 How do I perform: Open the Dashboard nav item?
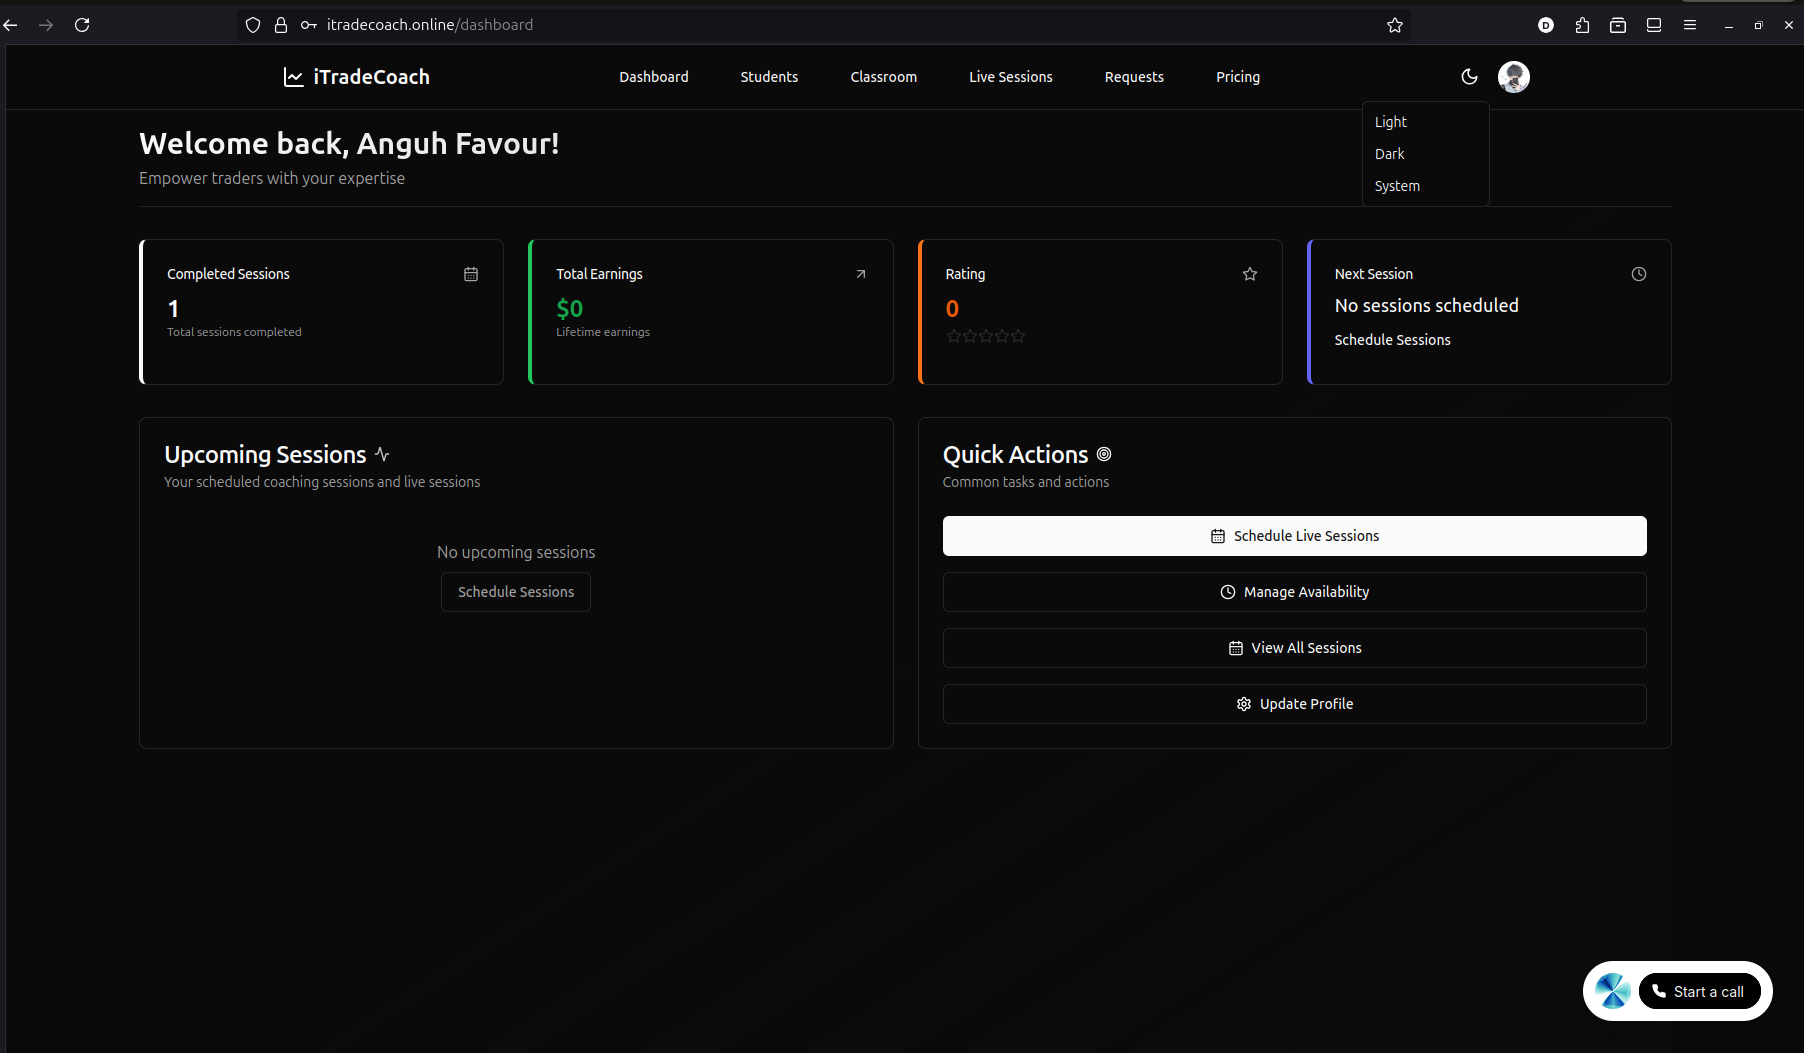(654, 77)
